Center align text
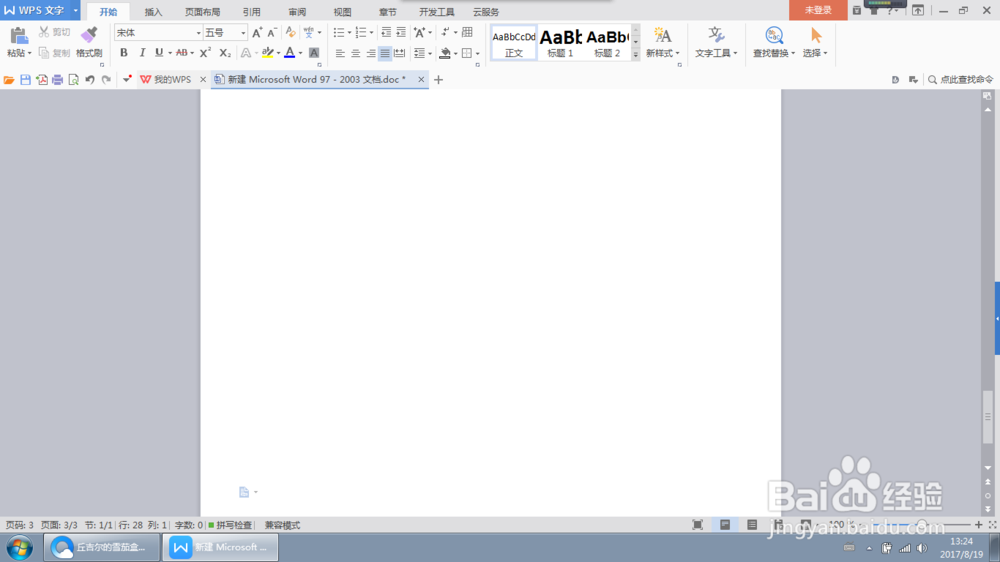 355,54
